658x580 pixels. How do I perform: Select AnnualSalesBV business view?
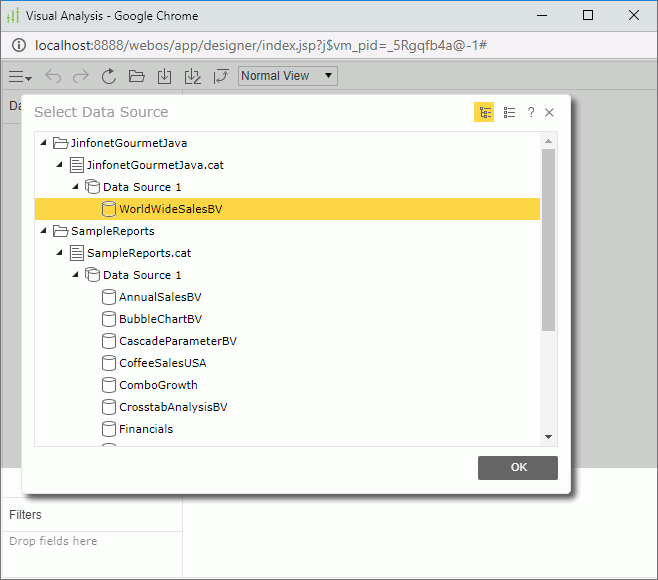160,297
